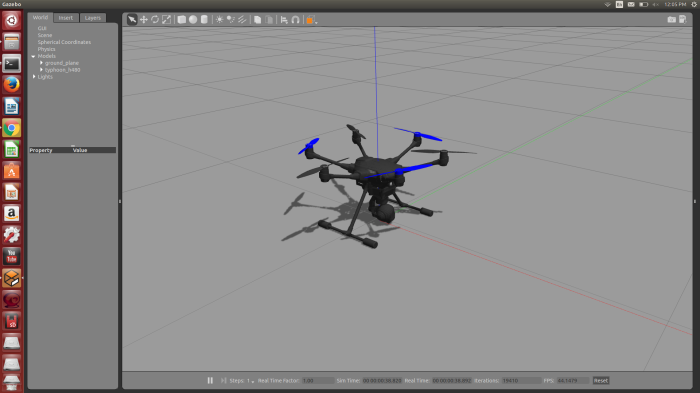Open Ubuntu Software Center from dock
Screen dimensions: 700x393
coord(12,171)
